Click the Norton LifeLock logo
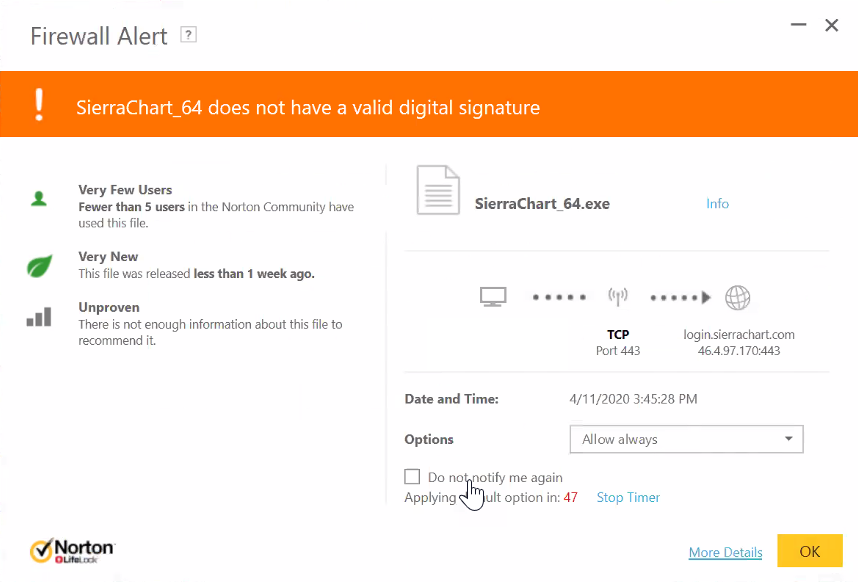858x582 pixels. click(73, 550)
